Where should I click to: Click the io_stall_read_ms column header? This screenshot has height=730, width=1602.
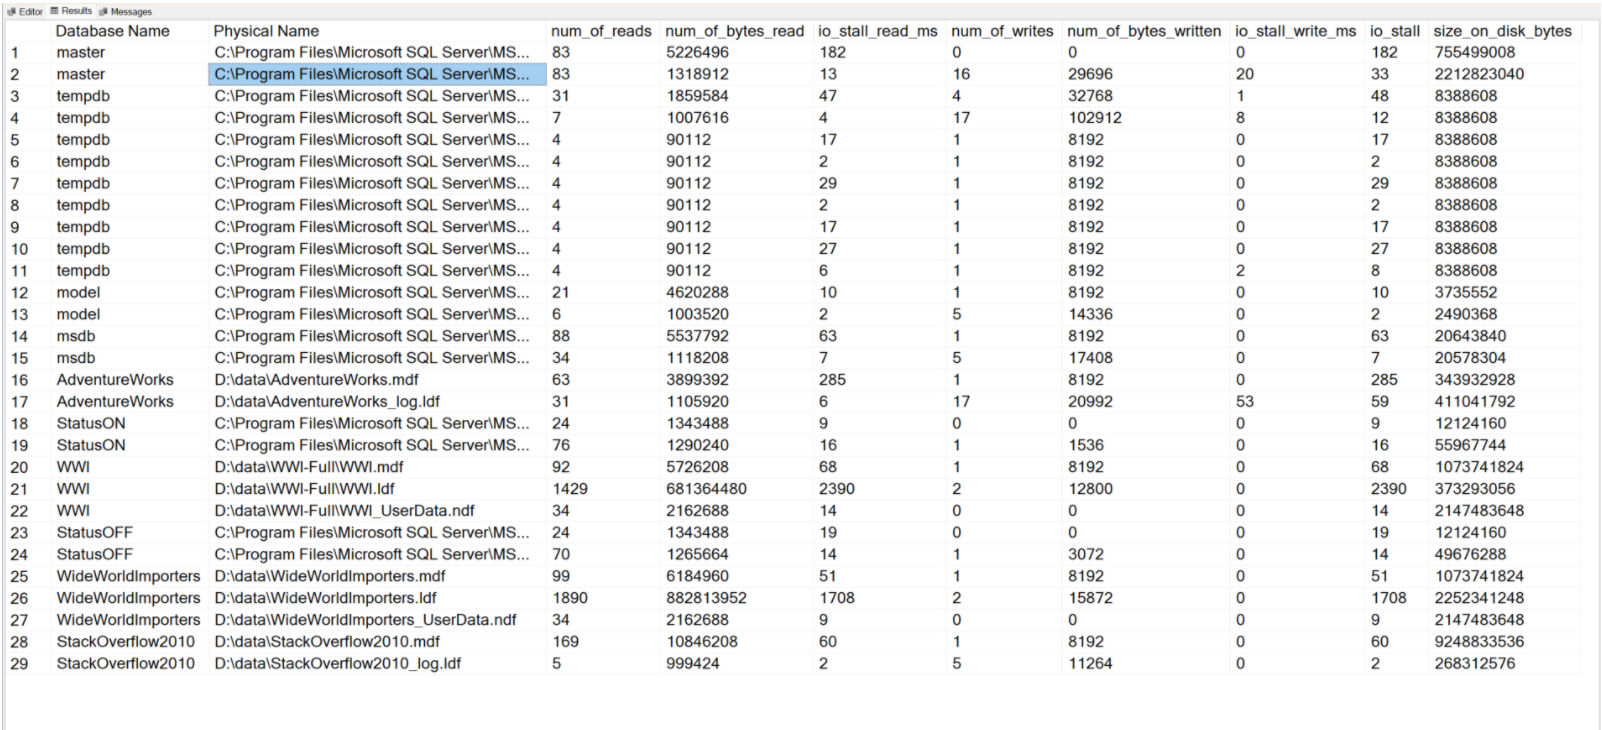(x=878, y=31)
